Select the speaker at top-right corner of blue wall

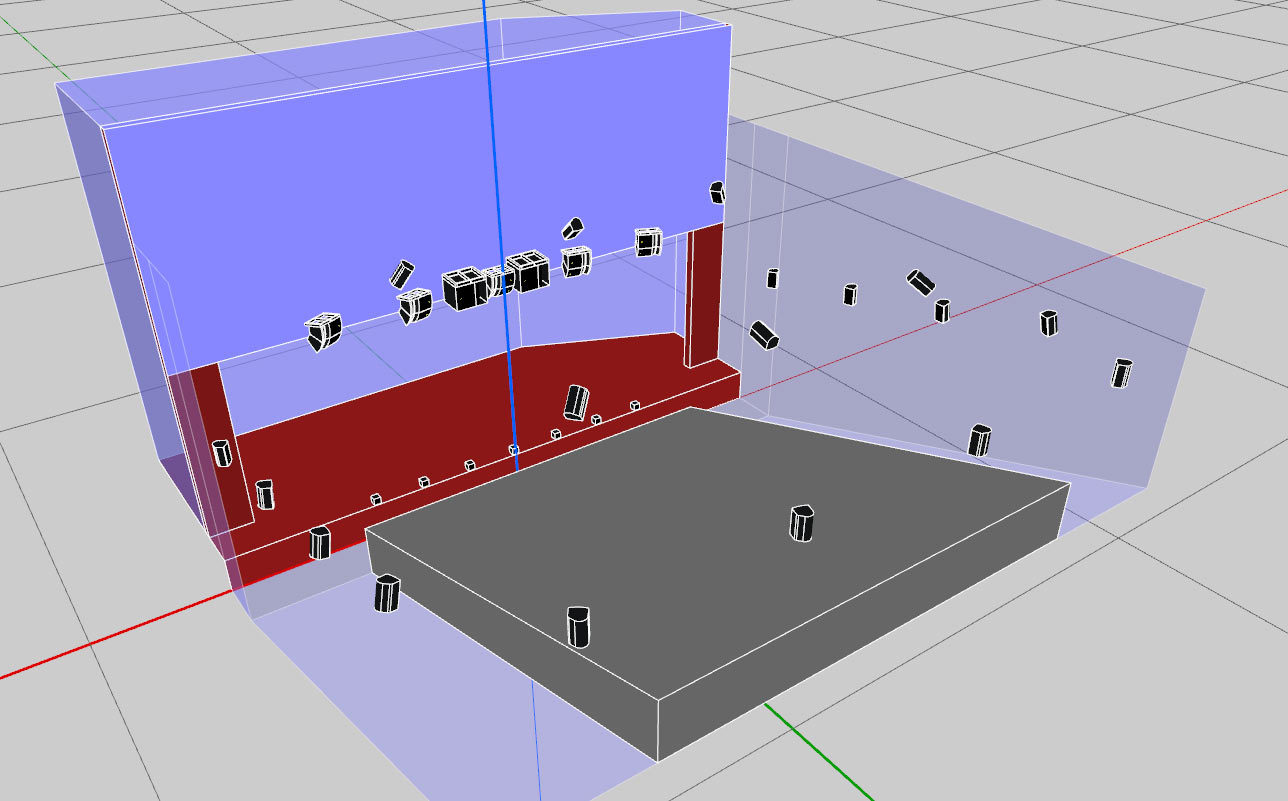[x=717, y=191]
